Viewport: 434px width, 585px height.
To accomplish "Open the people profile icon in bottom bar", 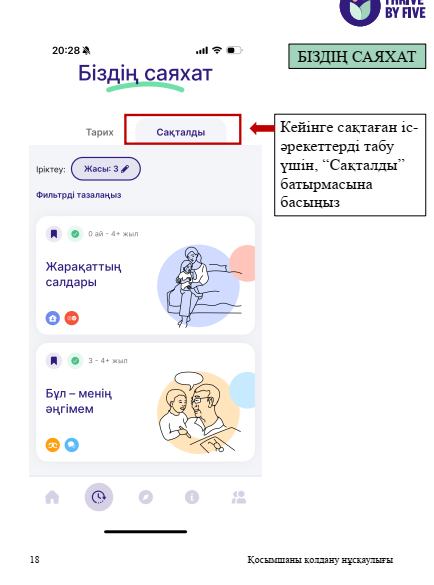I will 239,497.
